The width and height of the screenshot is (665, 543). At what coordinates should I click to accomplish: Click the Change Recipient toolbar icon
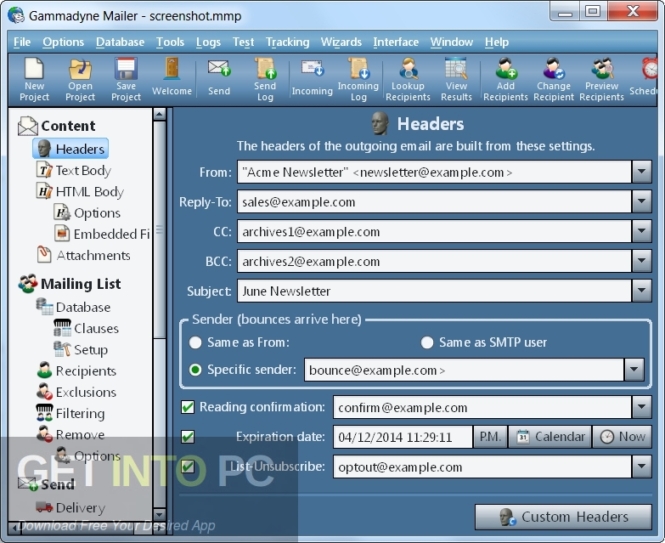pos(553,80)
